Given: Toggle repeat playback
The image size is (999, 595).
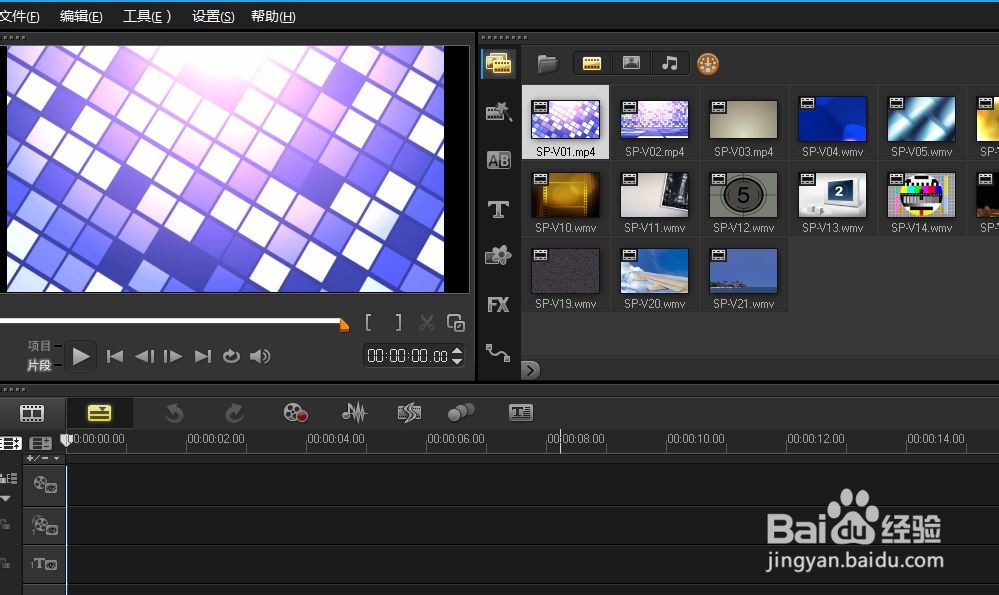Looking at the screenshot, I should coord(231,356).
